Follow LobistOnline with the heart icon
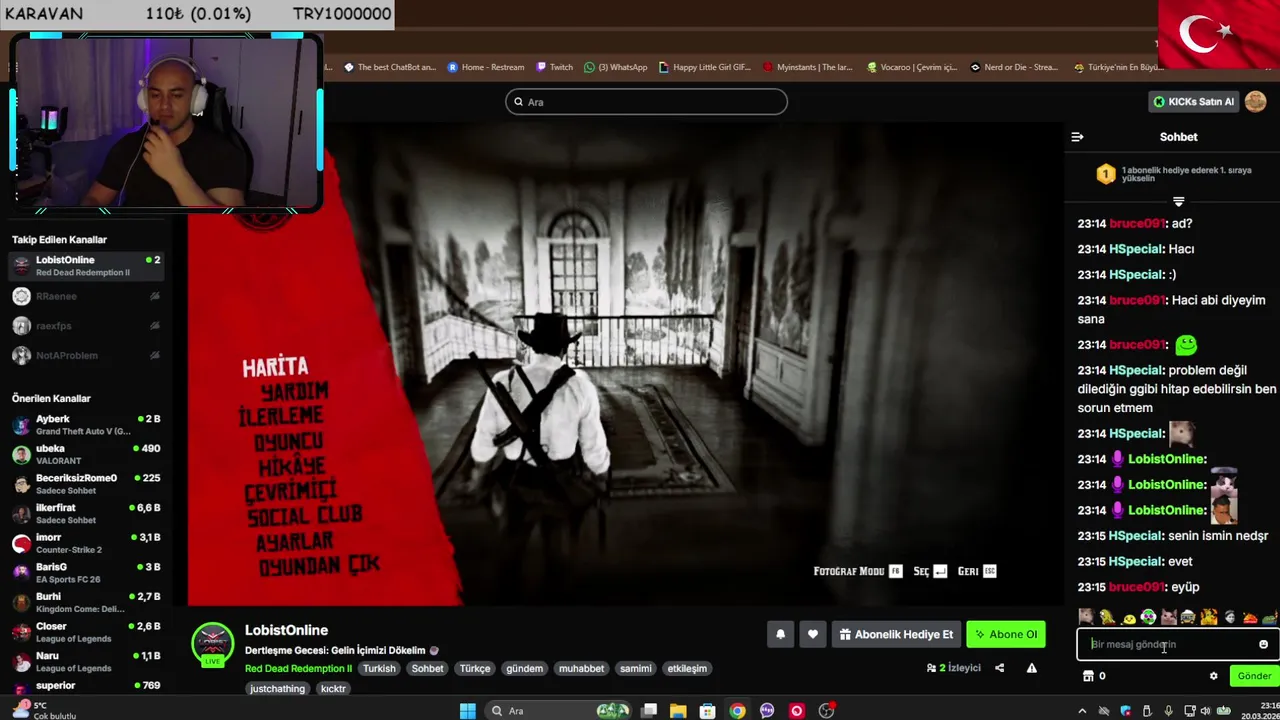 coord(813,634)
